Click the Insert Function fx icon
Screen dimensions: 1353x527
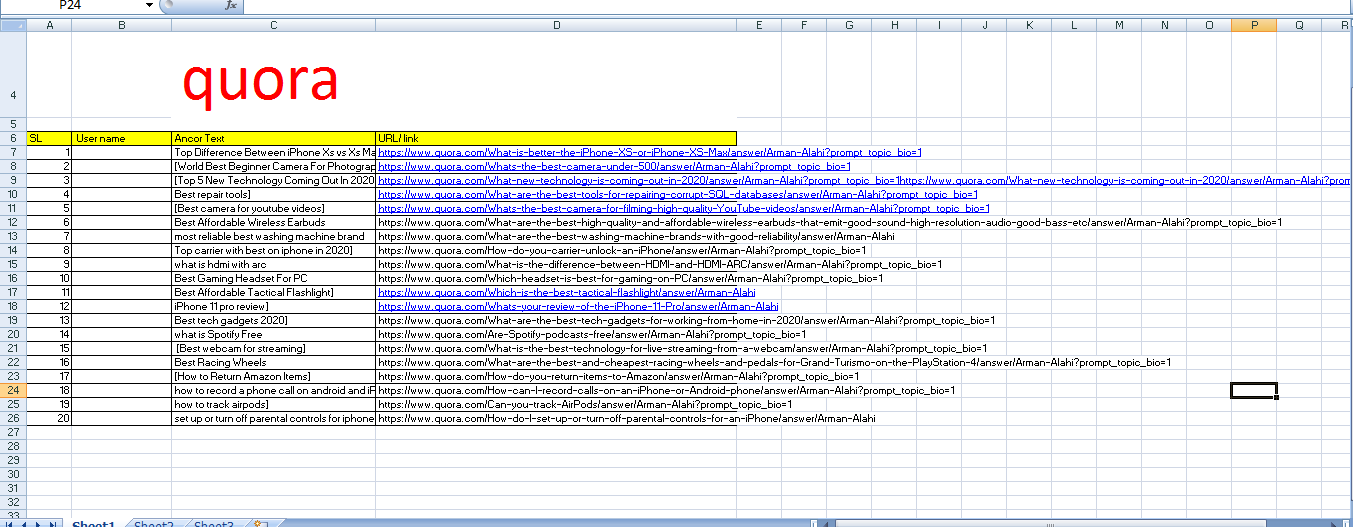[x=230, y=5]
